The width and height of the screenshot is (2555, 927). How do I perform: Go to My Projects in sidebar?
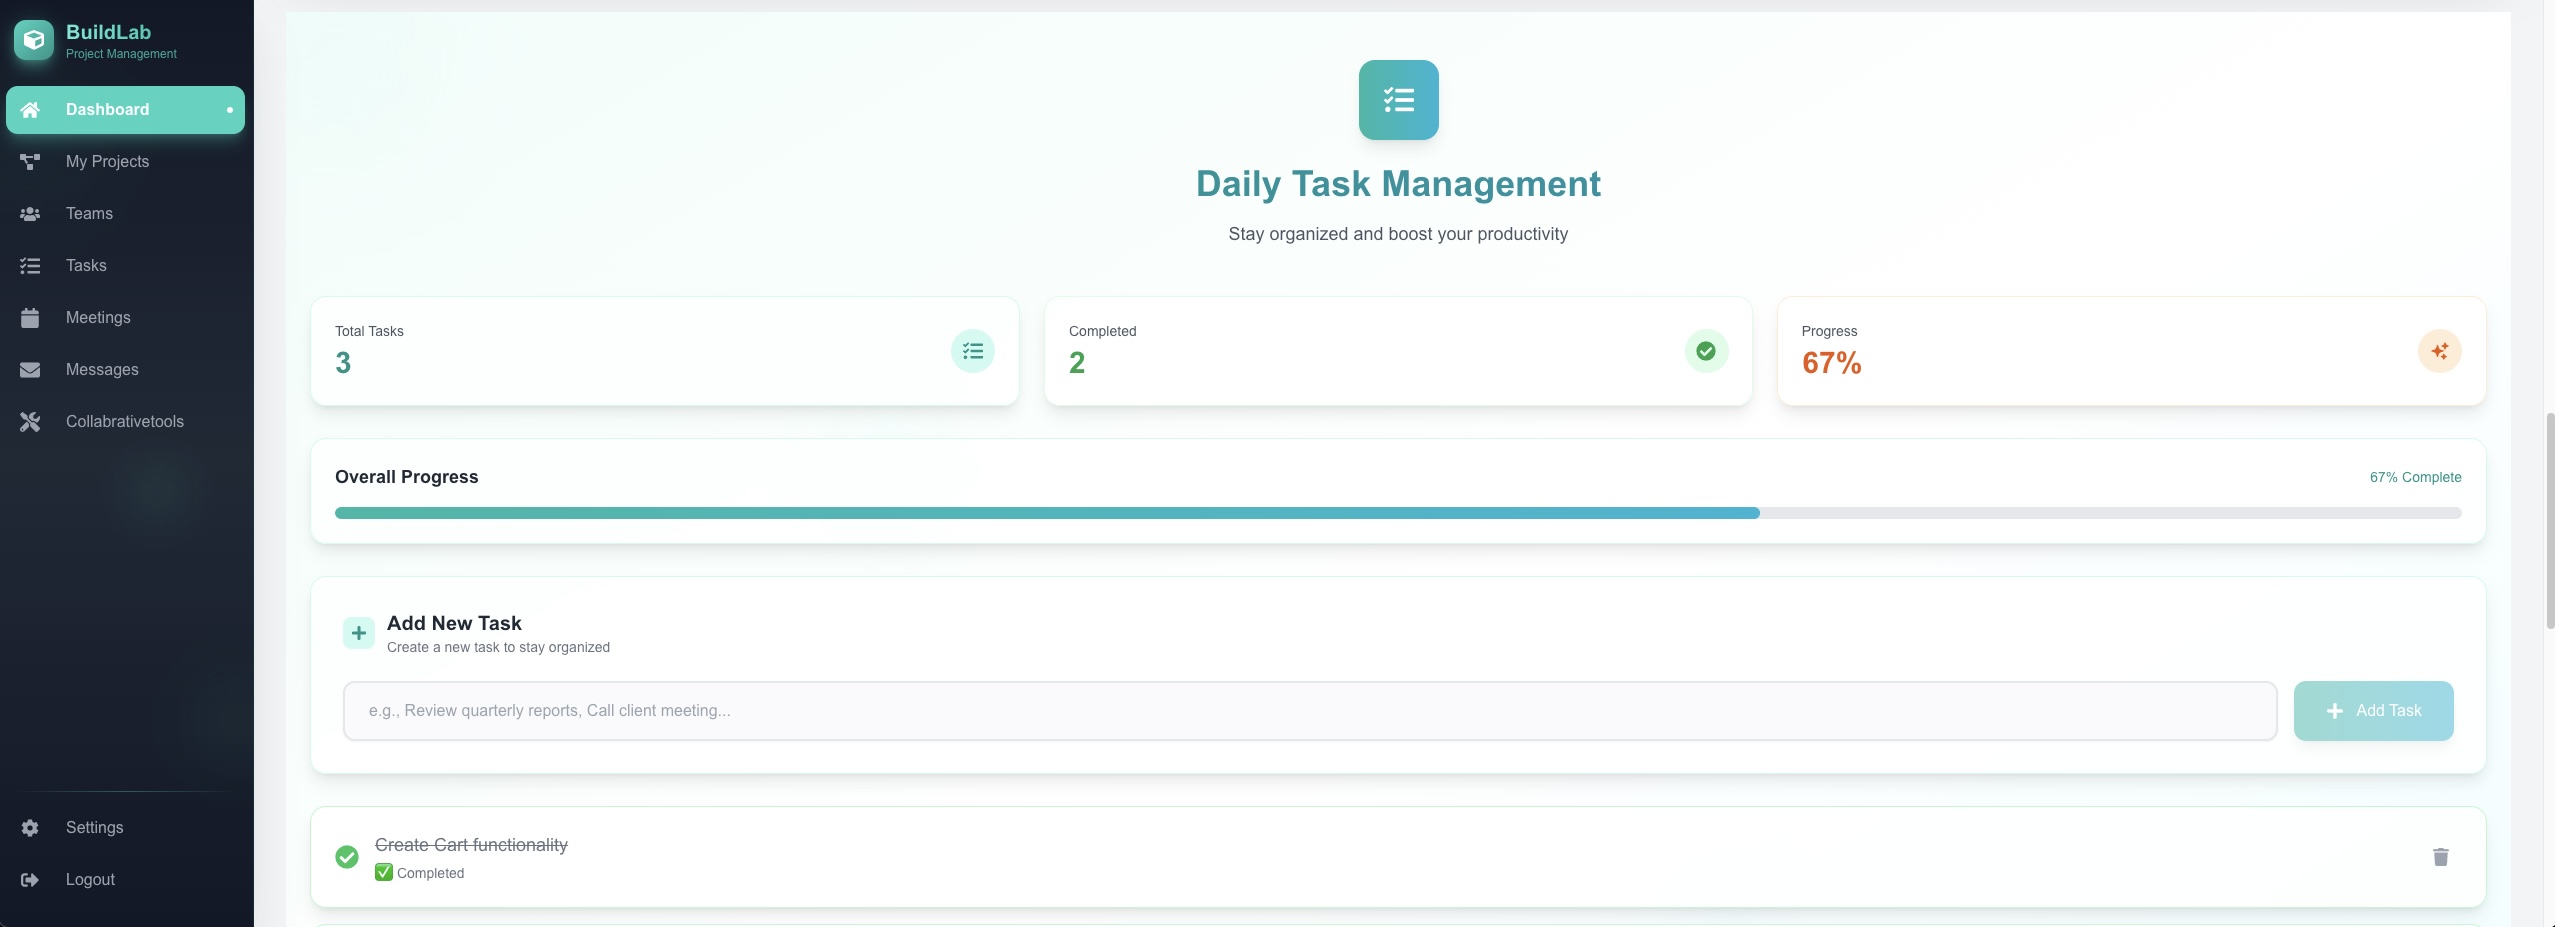107,162
